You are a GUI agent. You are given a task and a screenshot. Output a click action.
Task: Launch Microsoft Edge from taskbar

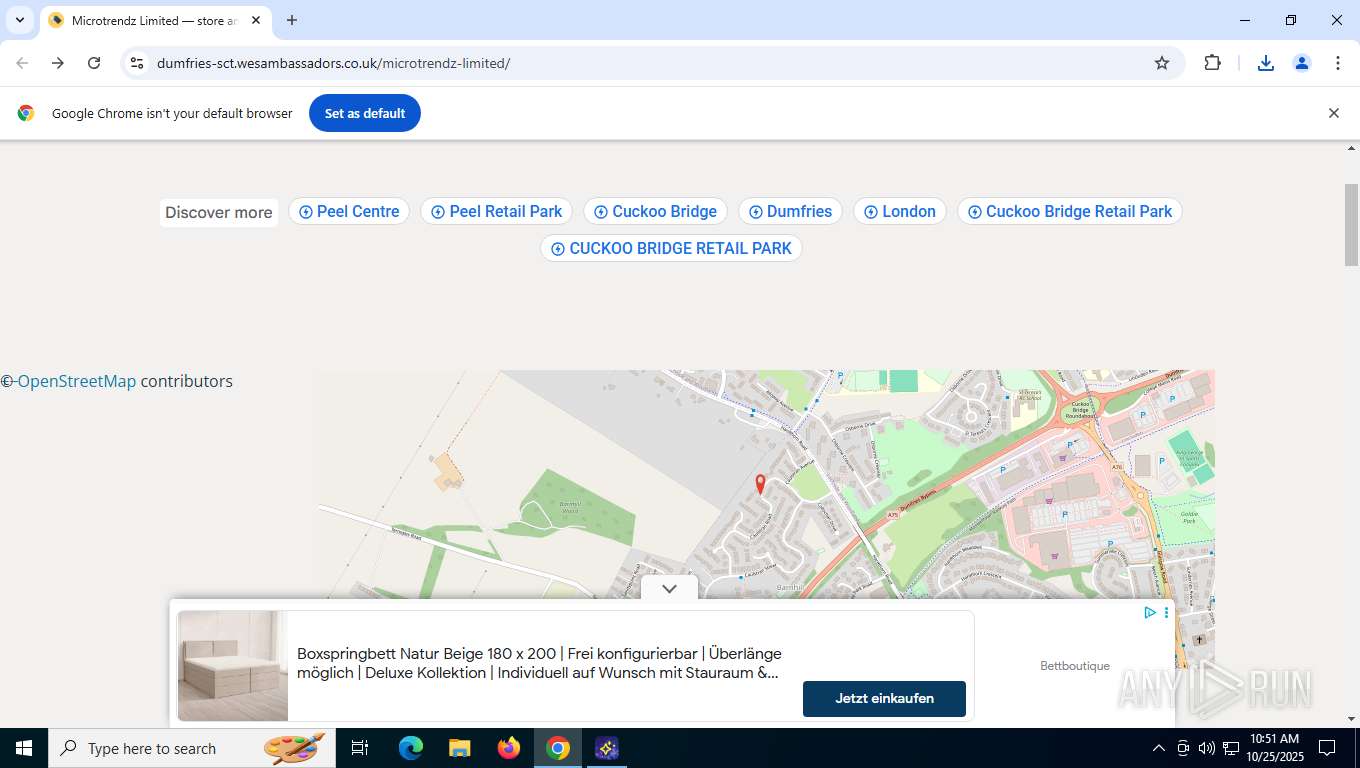tap(411, 748)
